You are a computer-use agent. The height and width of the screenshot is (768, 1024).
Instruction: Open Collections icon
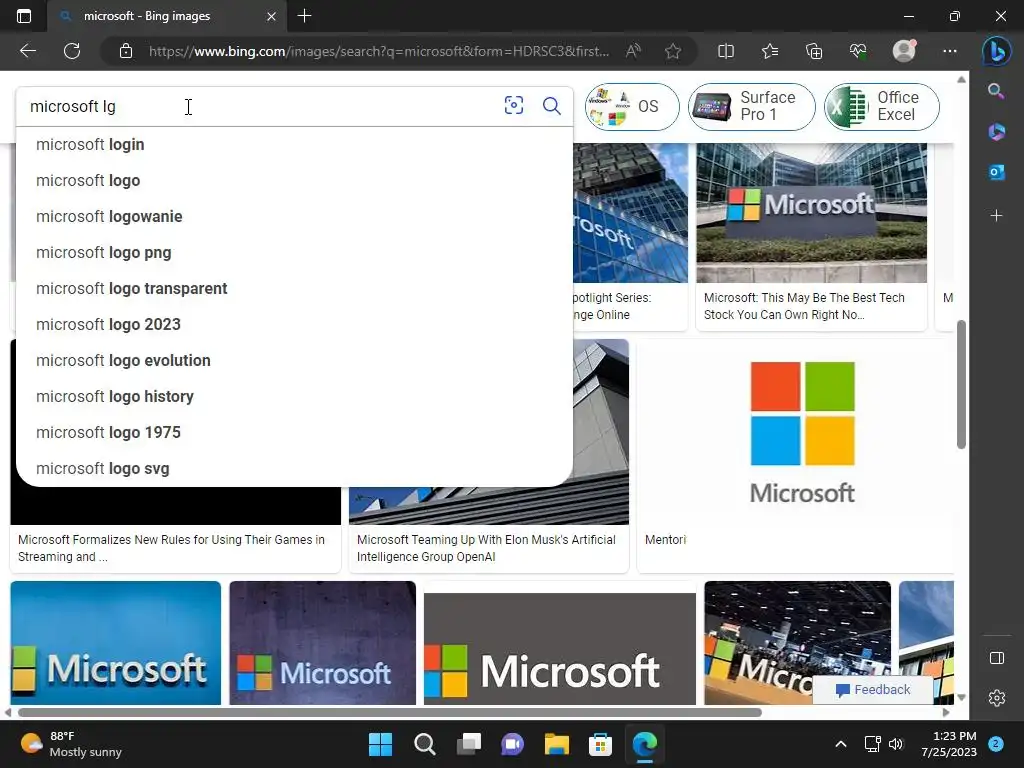coord(814,51)
